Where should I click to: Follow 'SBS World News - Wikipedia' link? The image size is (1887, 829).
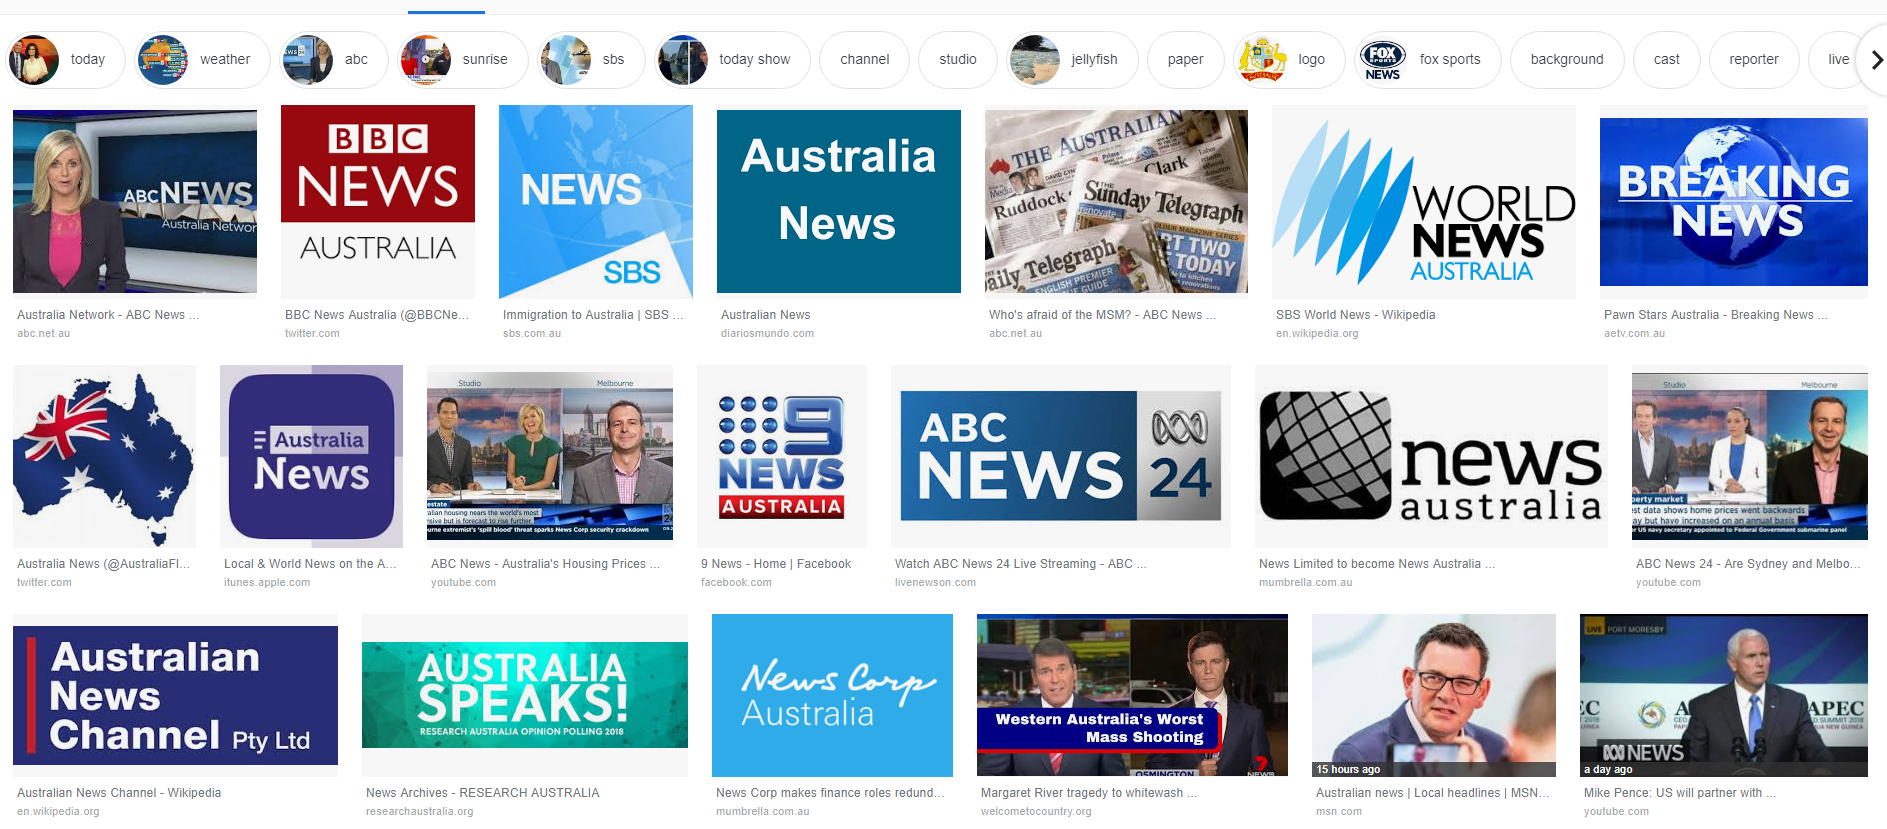pos(1355,315)
